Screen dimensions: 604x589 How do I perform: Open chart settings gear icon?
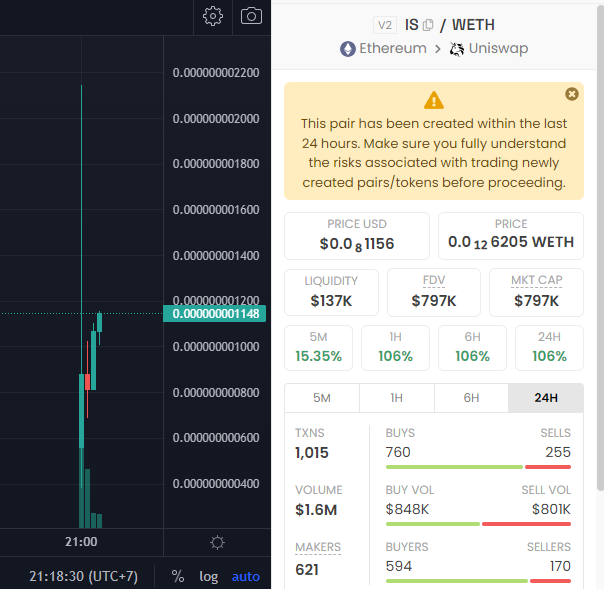coord(213,16)
